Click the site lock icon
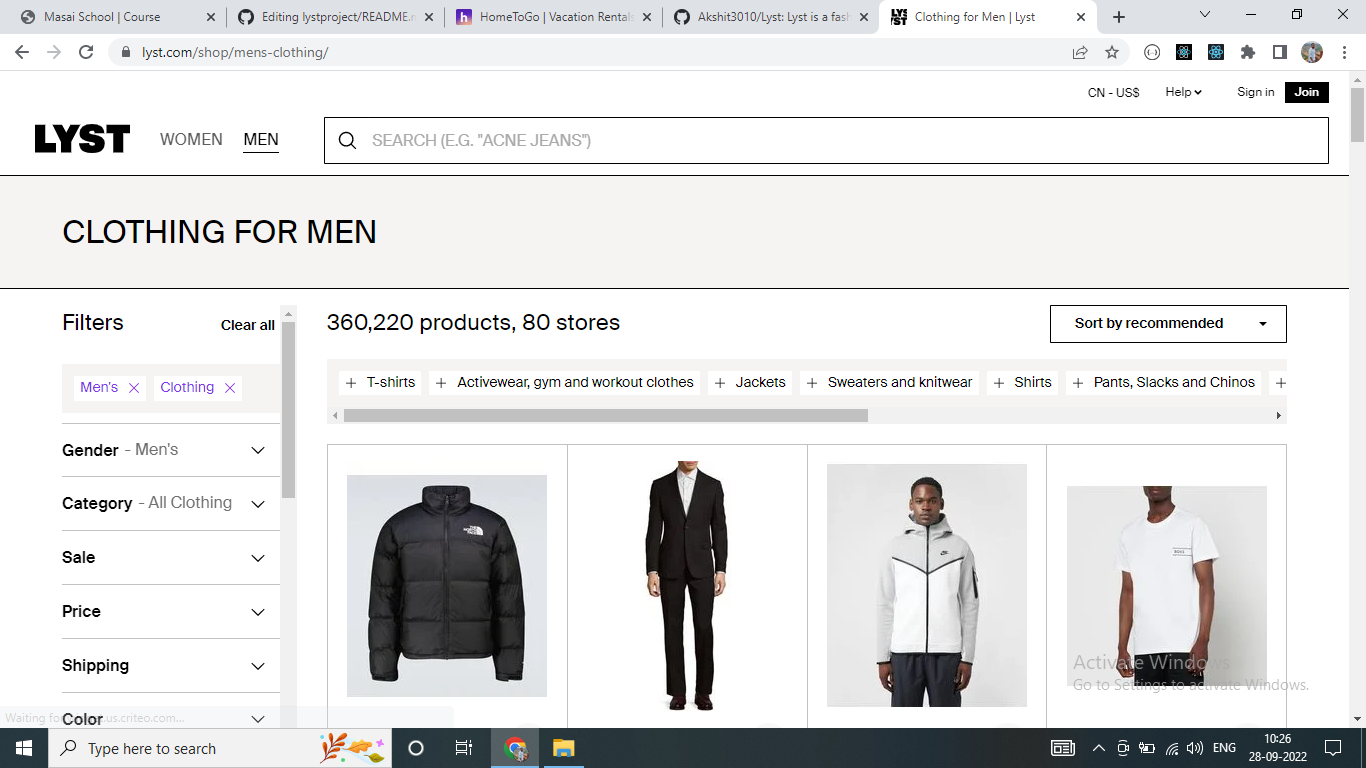This screenshot has height=768, width=1366. point(125,52)
